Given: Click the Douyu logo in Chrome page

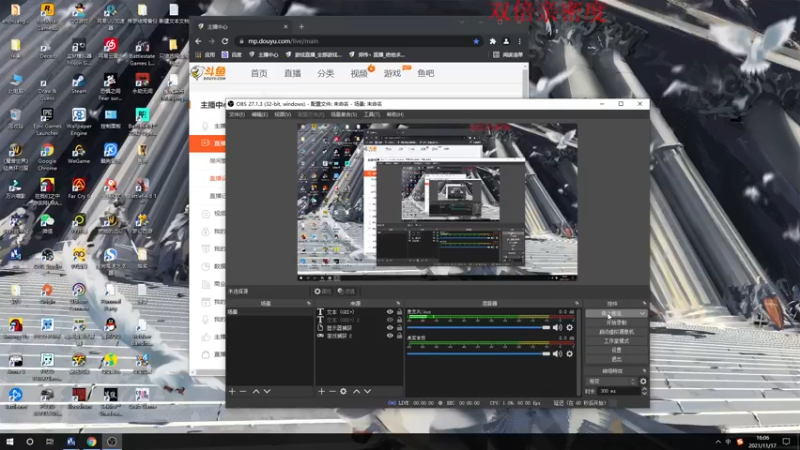Looking at the screenshot, I should point(209,73).
